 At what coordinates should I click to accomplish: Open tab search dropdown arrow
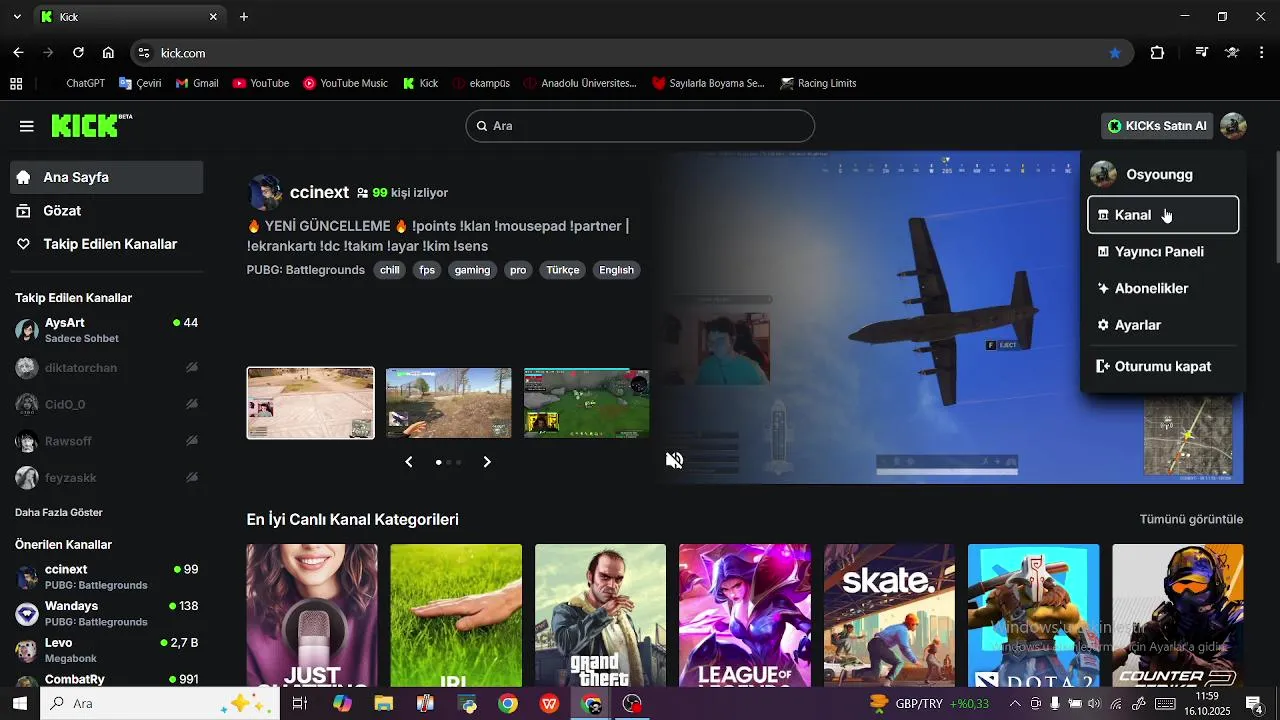[x=17, y=17]
